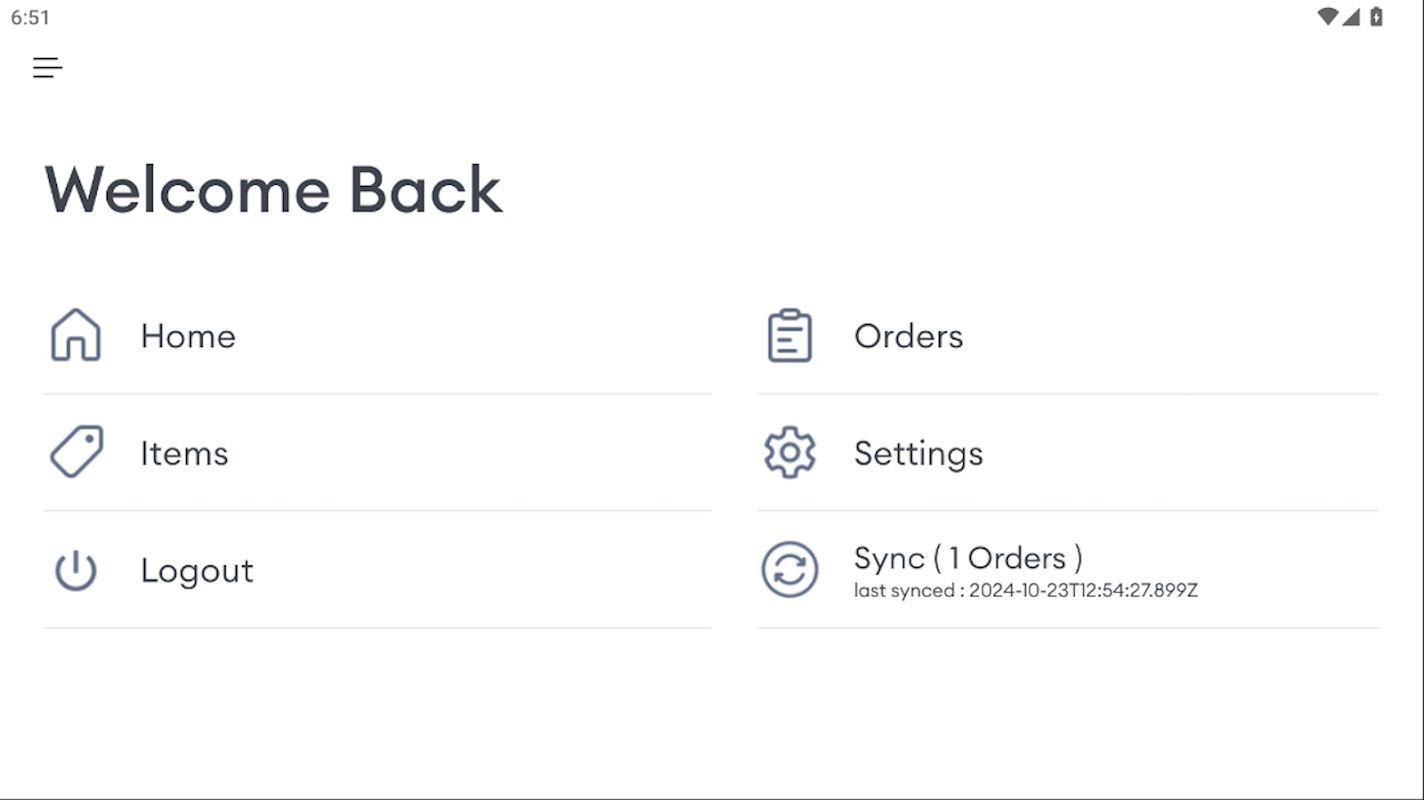This screenshot has height=800, width=1424.
Task: Open the Orders menu label
Action: click(908, 336)
